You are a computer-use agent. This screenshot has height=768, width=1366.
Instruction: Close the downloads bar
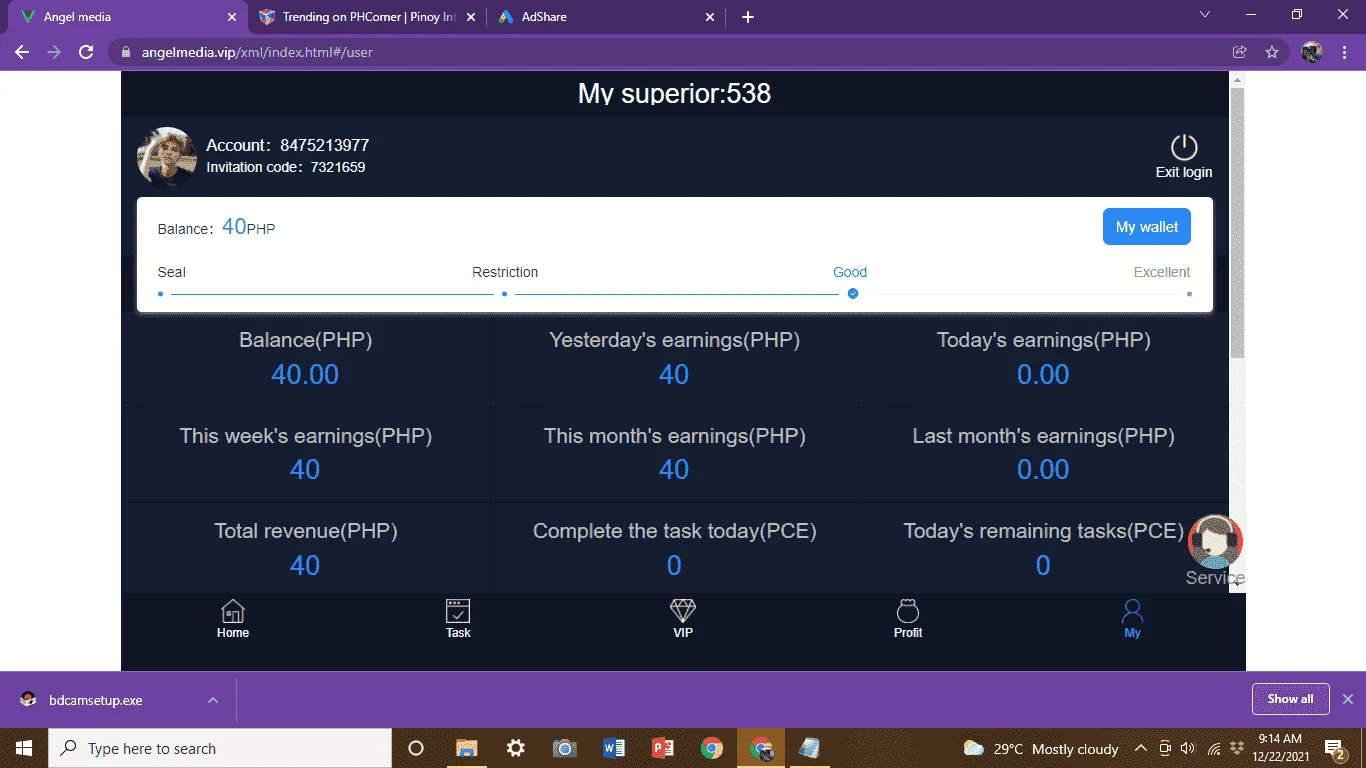point(1348,699)
